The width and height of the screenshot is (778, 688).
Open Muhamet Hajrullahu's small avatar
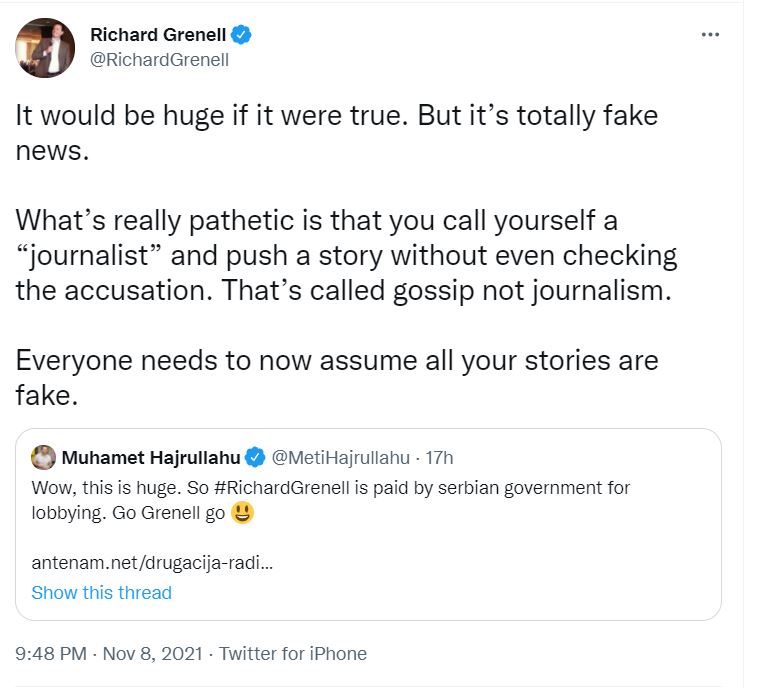pyautogui.click(x=43, y=458)
